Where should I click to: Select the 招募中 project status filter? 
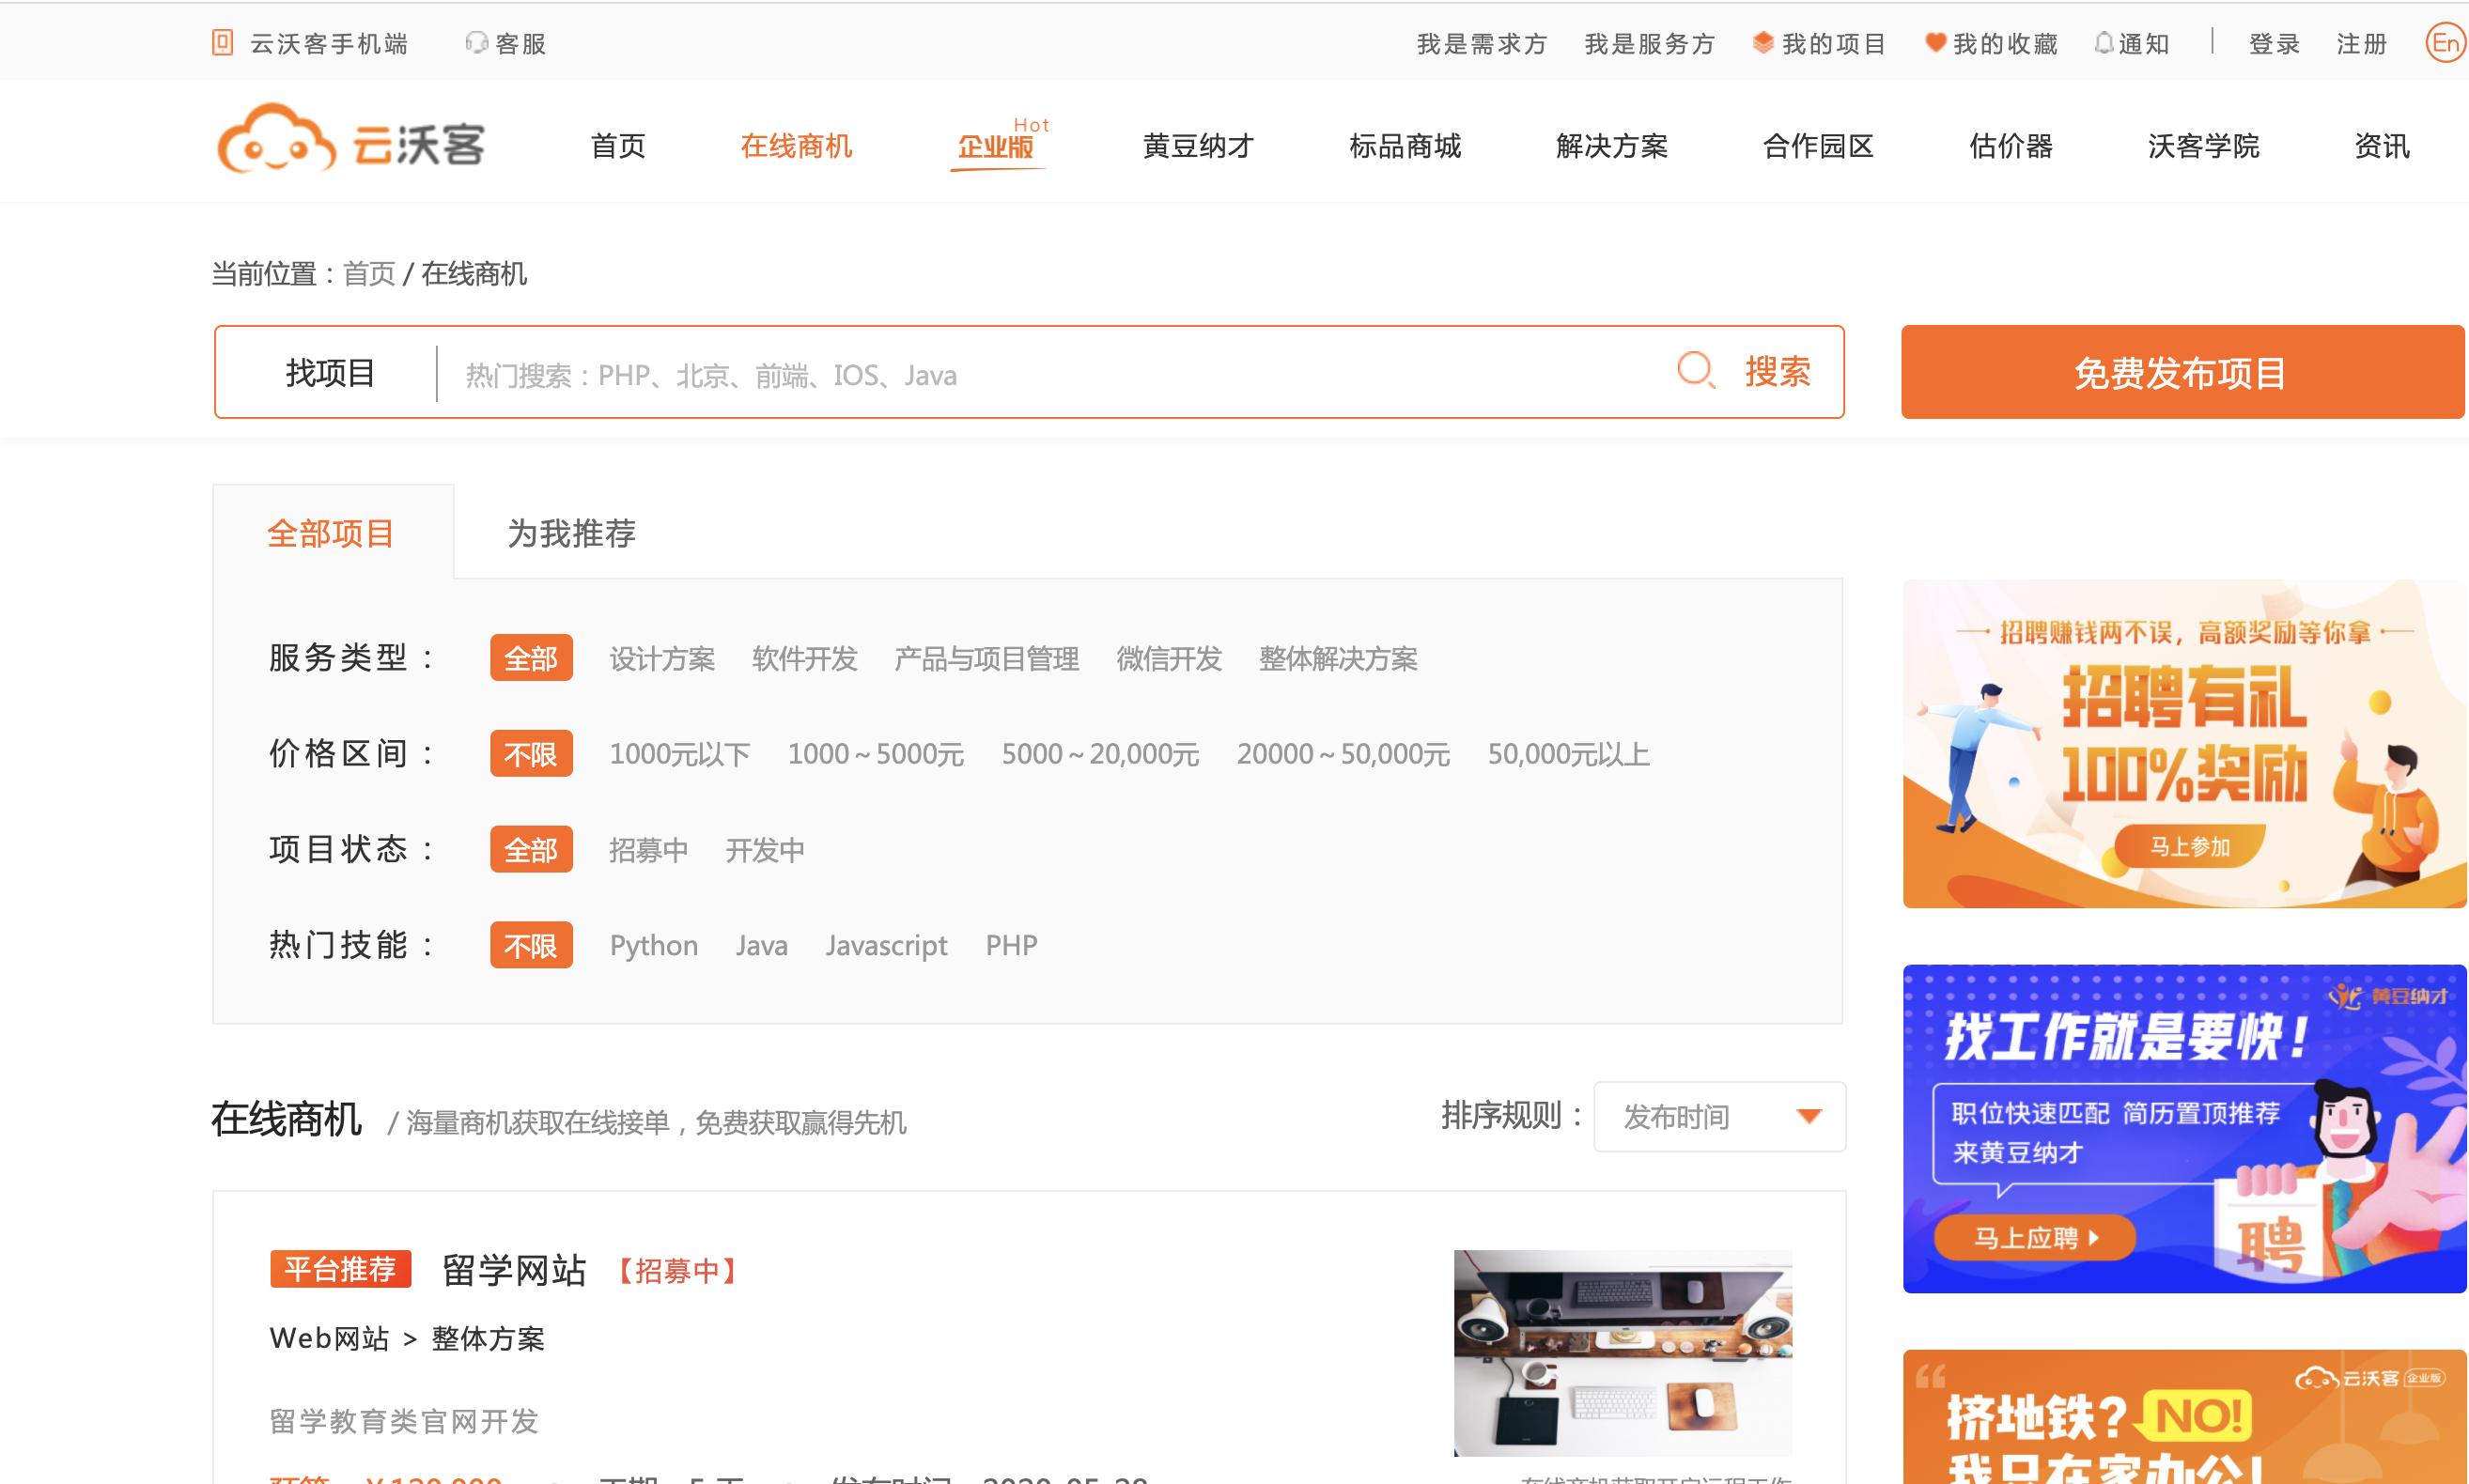[x=649, y=849]
